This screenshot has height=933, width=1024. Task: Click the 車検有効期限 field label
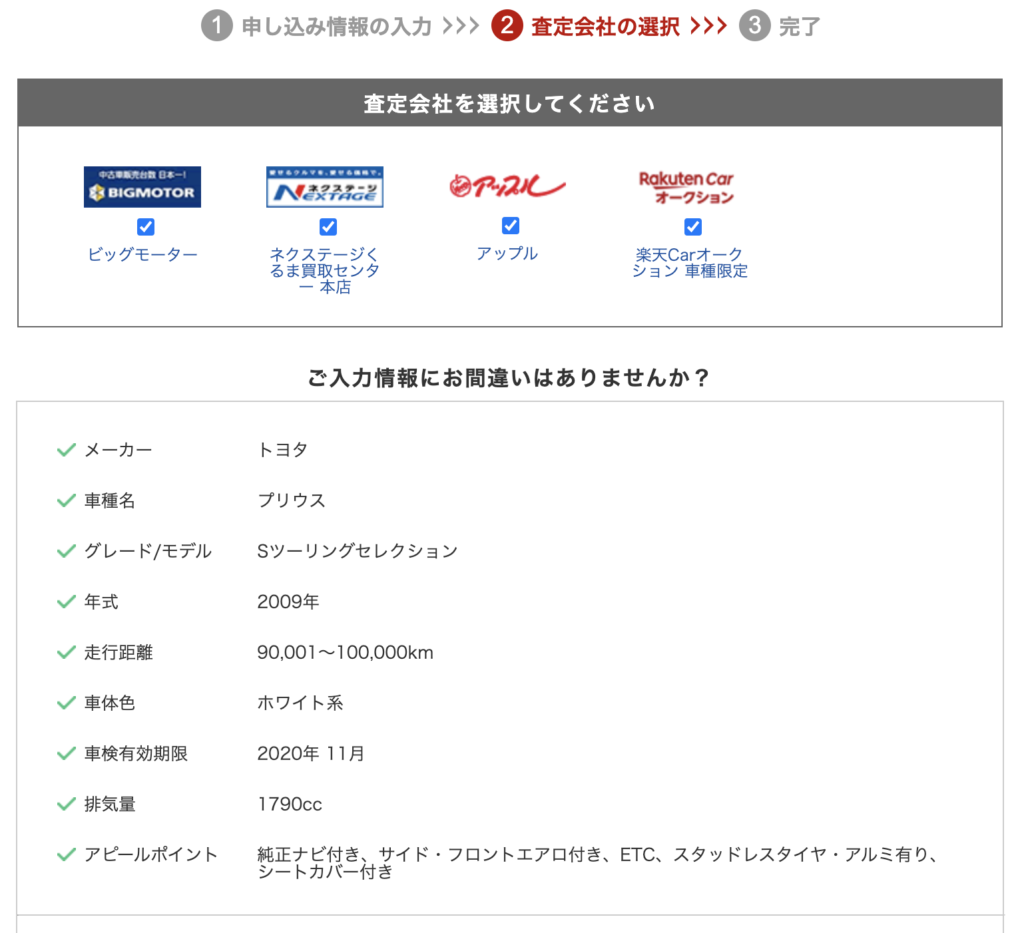click(136, 753)
